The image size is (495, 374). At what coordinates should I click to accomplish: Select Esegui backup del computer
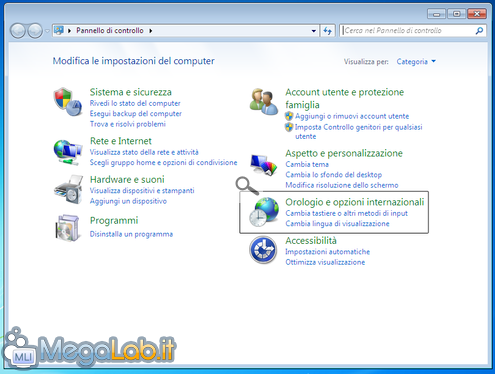[x=136, y=114]
